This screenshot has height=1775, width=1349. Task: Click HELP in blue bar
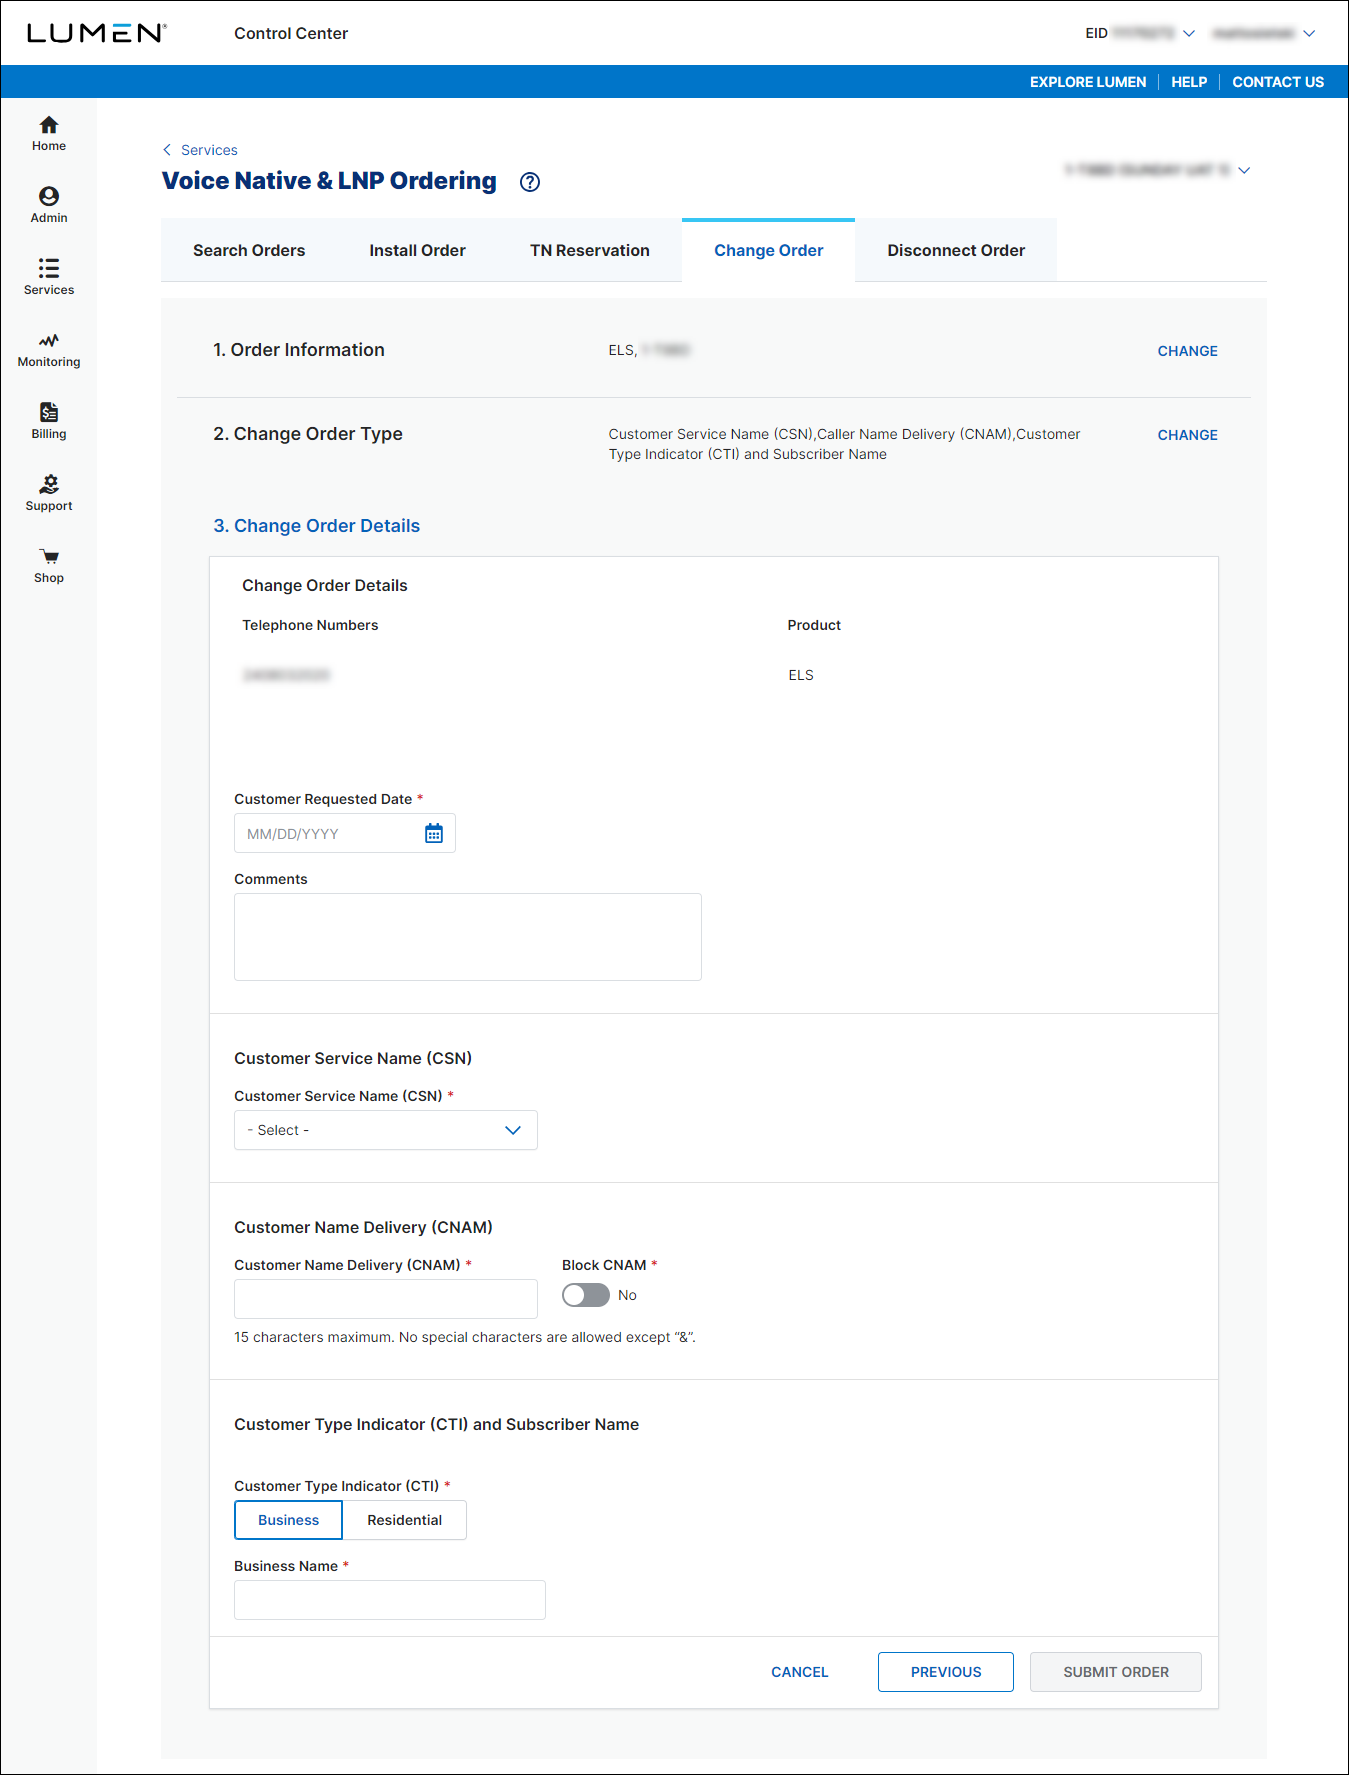tap(1189, 82)
